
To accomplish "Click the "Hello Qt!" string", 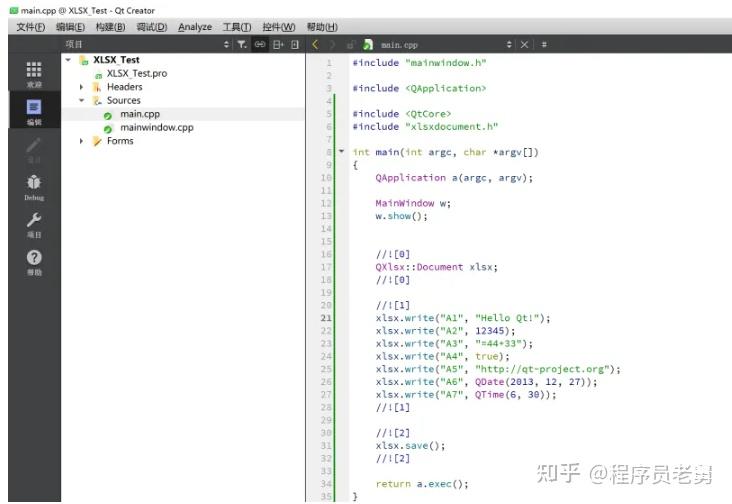I will (x=507, y=318).
